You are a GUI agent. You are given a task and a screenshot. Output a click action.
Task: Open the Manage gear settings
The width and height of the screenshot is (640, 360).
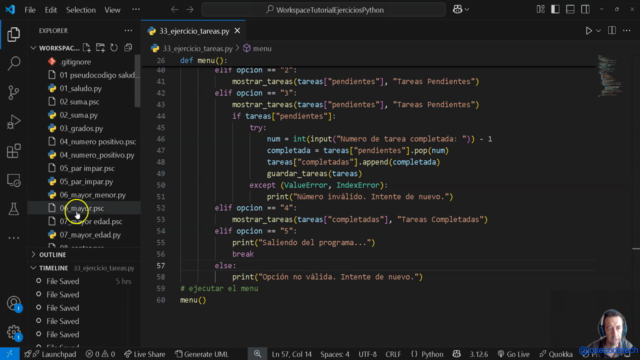click(13, 332)
